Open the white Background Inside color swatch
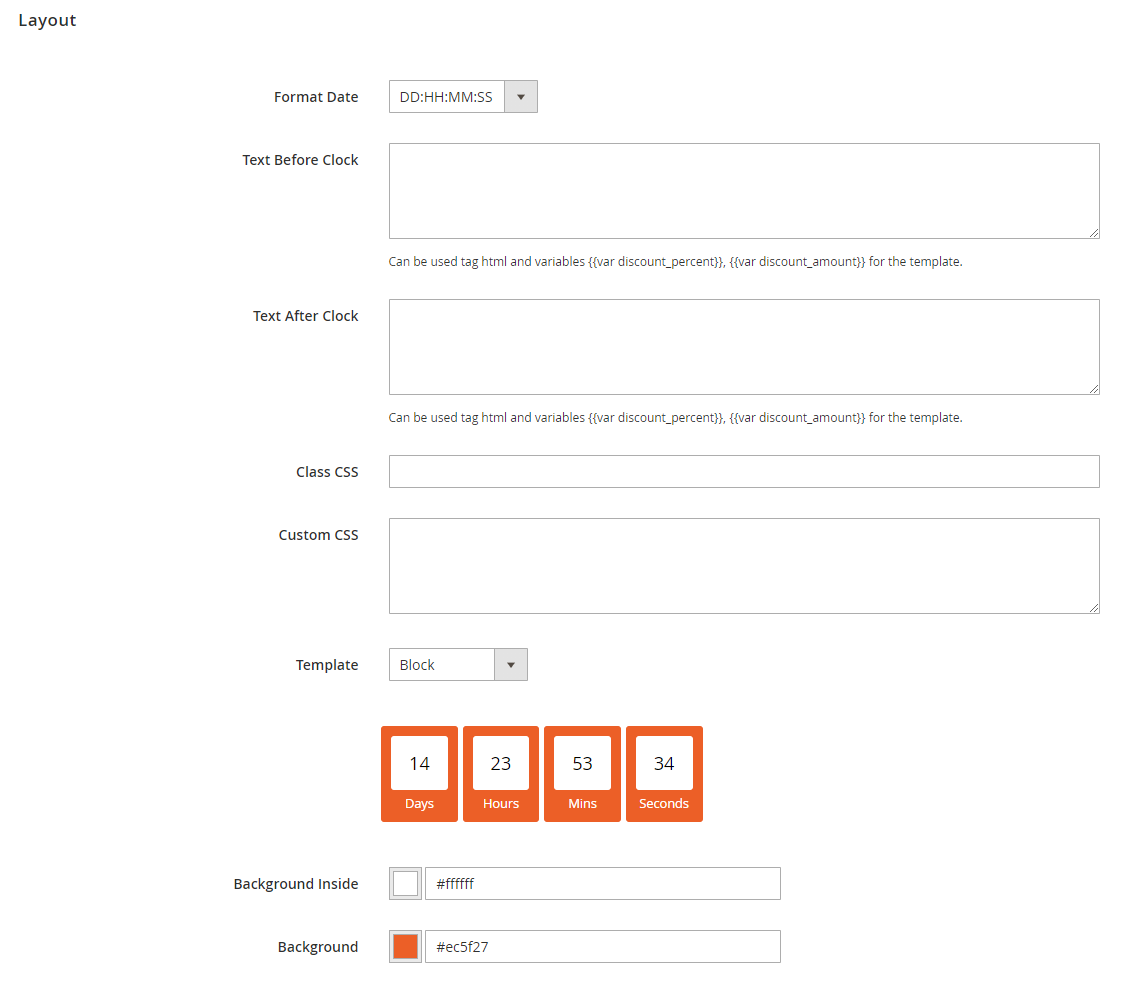The image size is (1140, 996). (403, 883)
